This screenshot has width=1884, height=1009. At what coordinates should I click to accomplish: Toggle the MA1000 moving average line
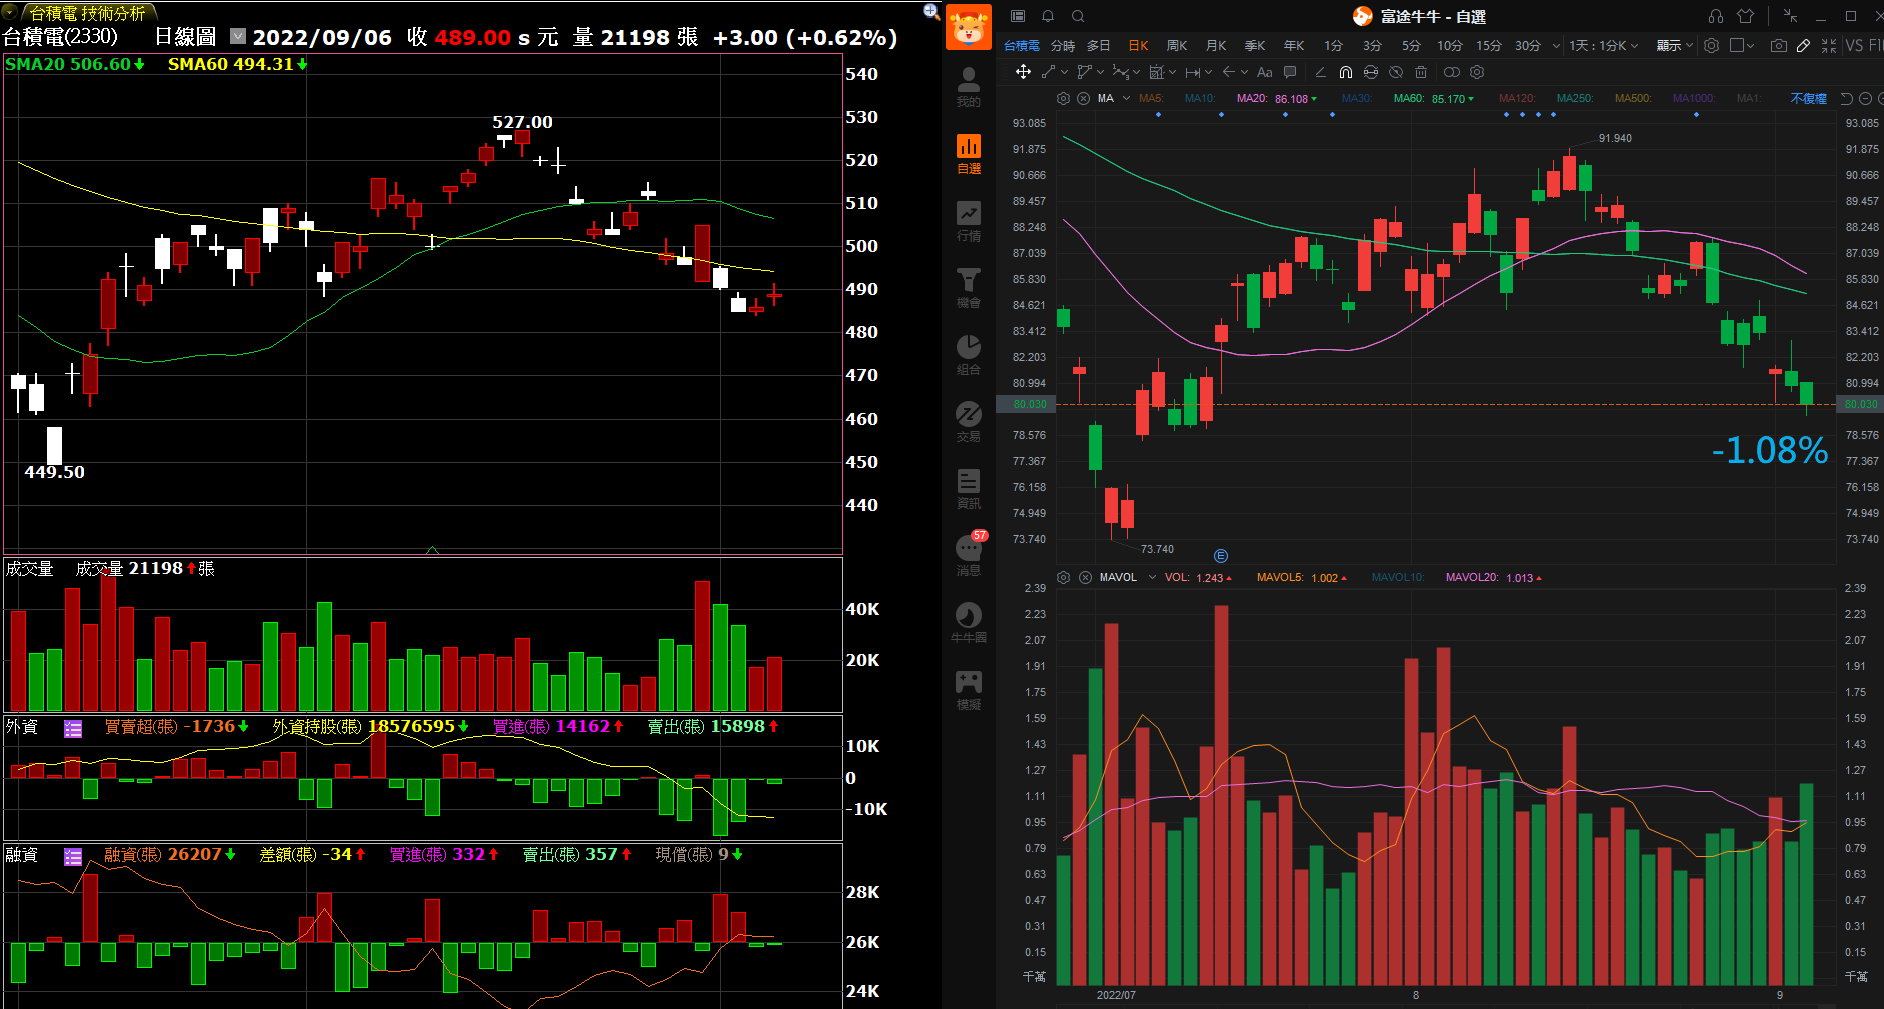click(x=1694, y=98)
